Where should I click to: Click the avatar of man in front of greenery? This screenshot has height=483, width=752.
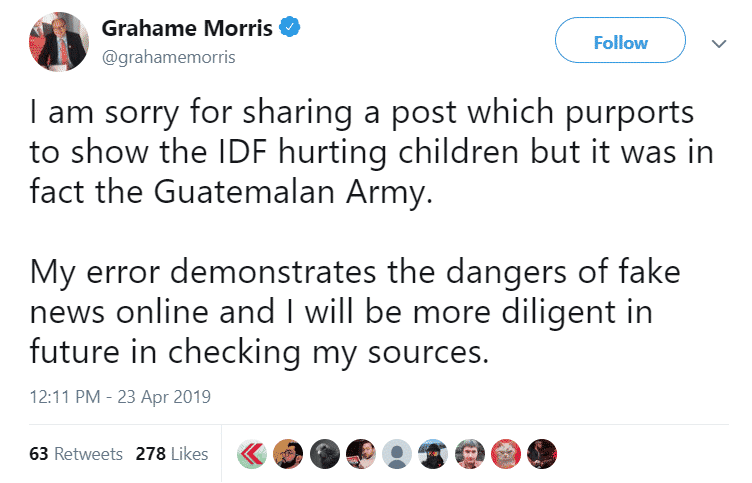pyautogui.click(x=469, y=453)
